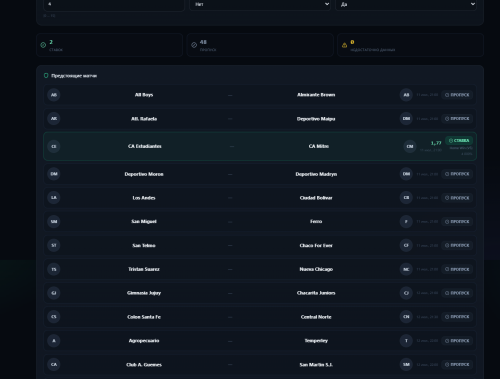Open the dropdown showing Да
Viewport: 500px width, 379px height.
point(406,4)
